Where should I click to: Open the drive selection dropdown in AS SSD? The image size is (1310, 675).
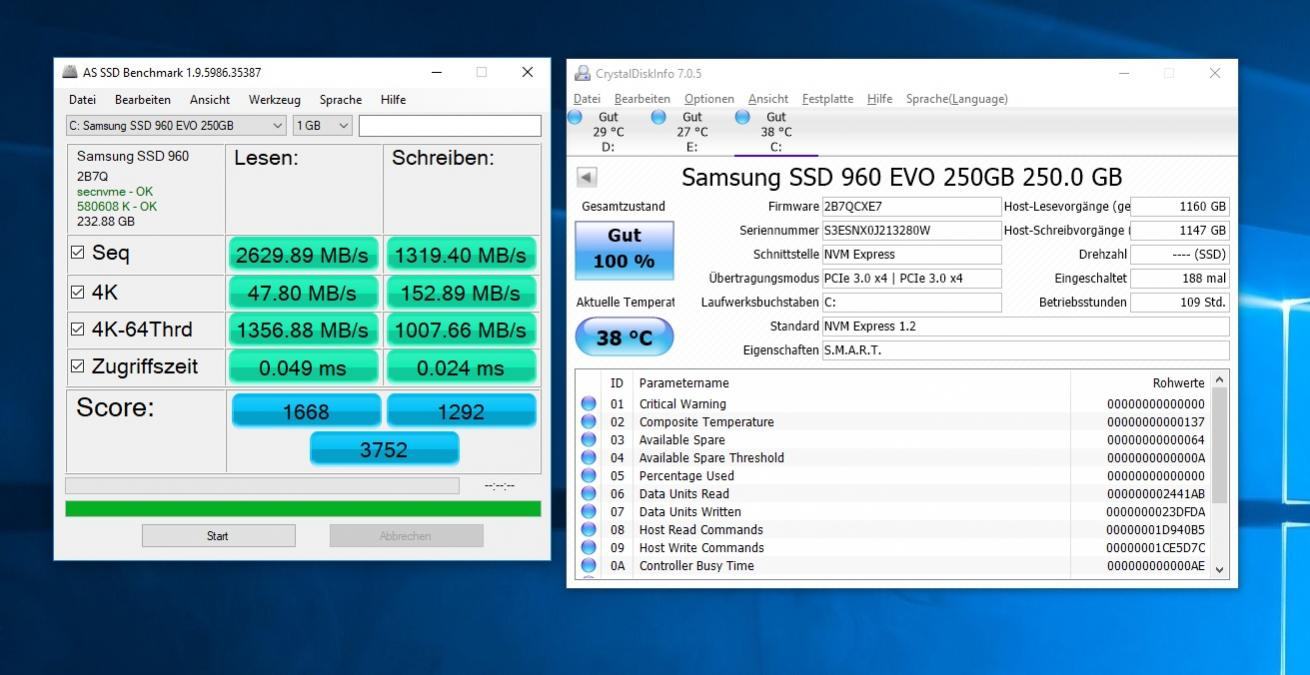[x=176, y=126]
